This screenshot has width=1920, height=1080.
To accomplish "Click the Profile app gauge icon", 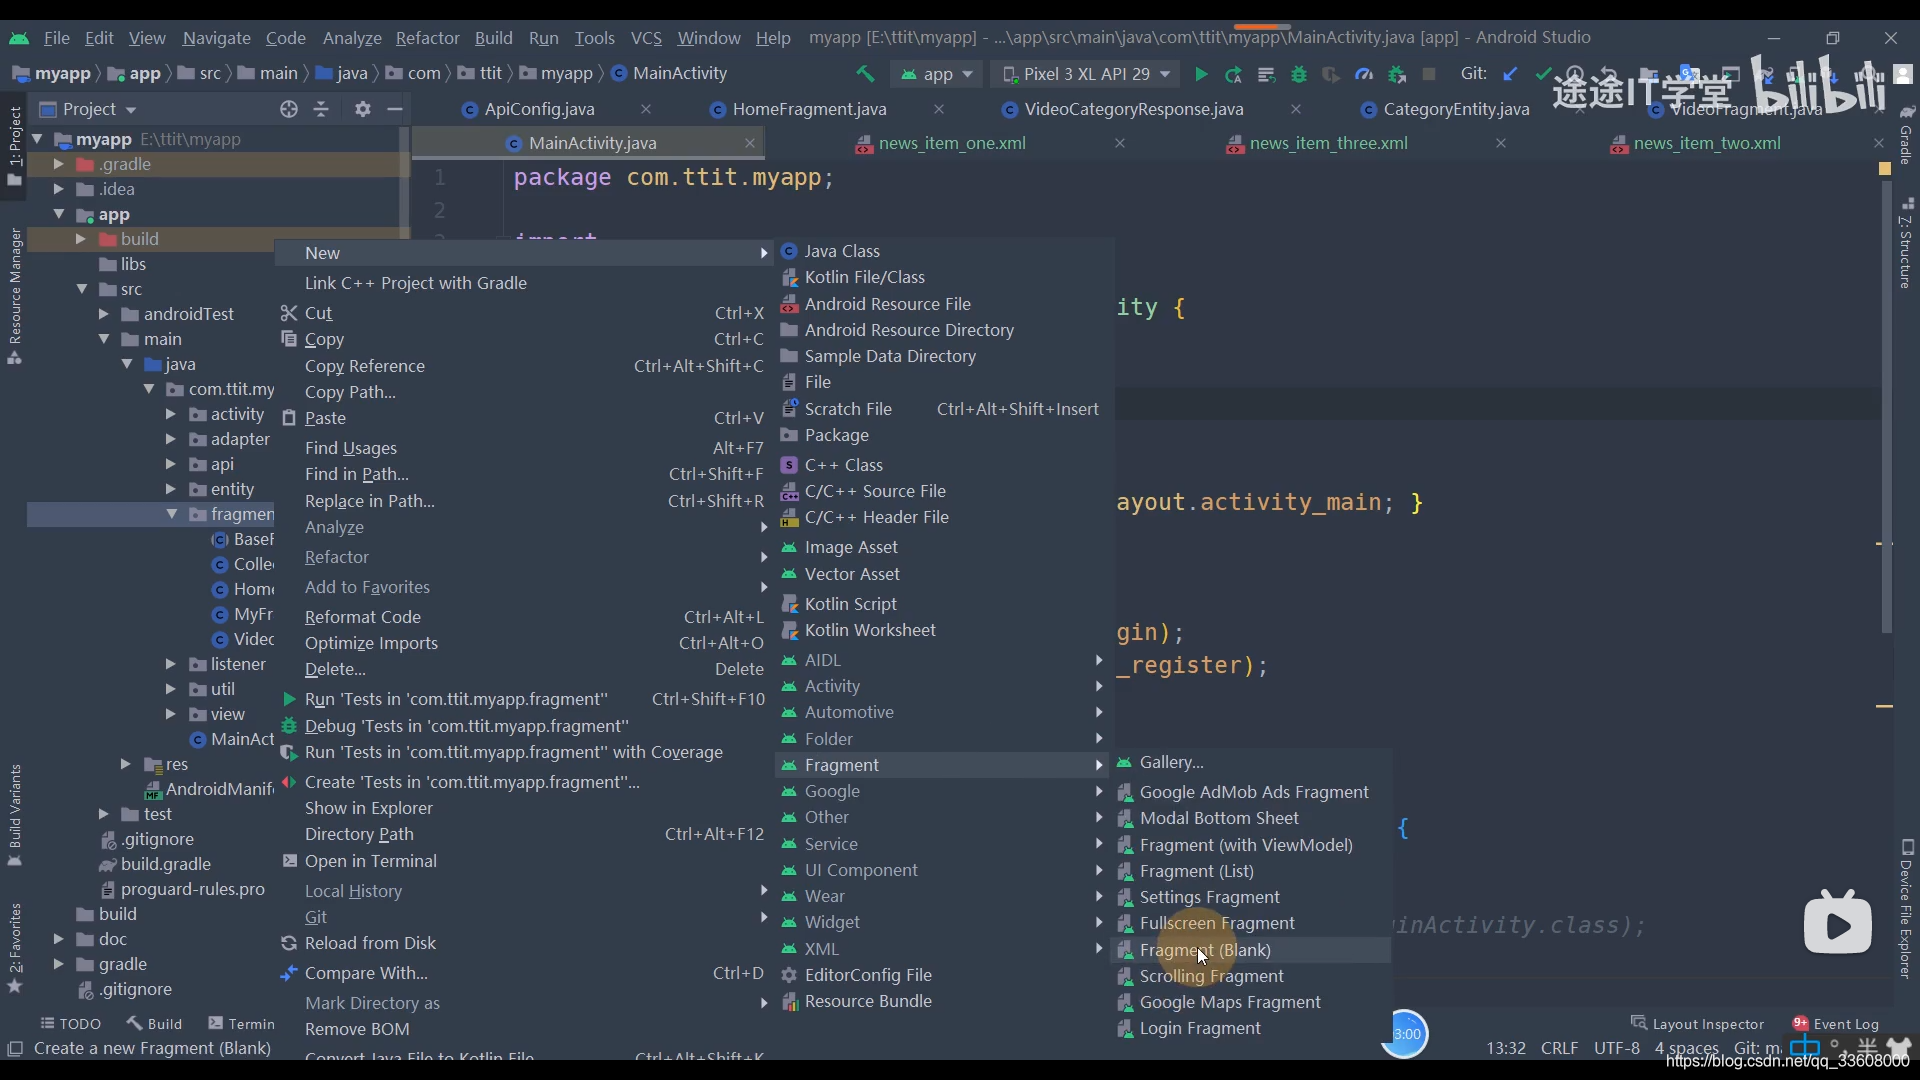I will pos(1364,74).
